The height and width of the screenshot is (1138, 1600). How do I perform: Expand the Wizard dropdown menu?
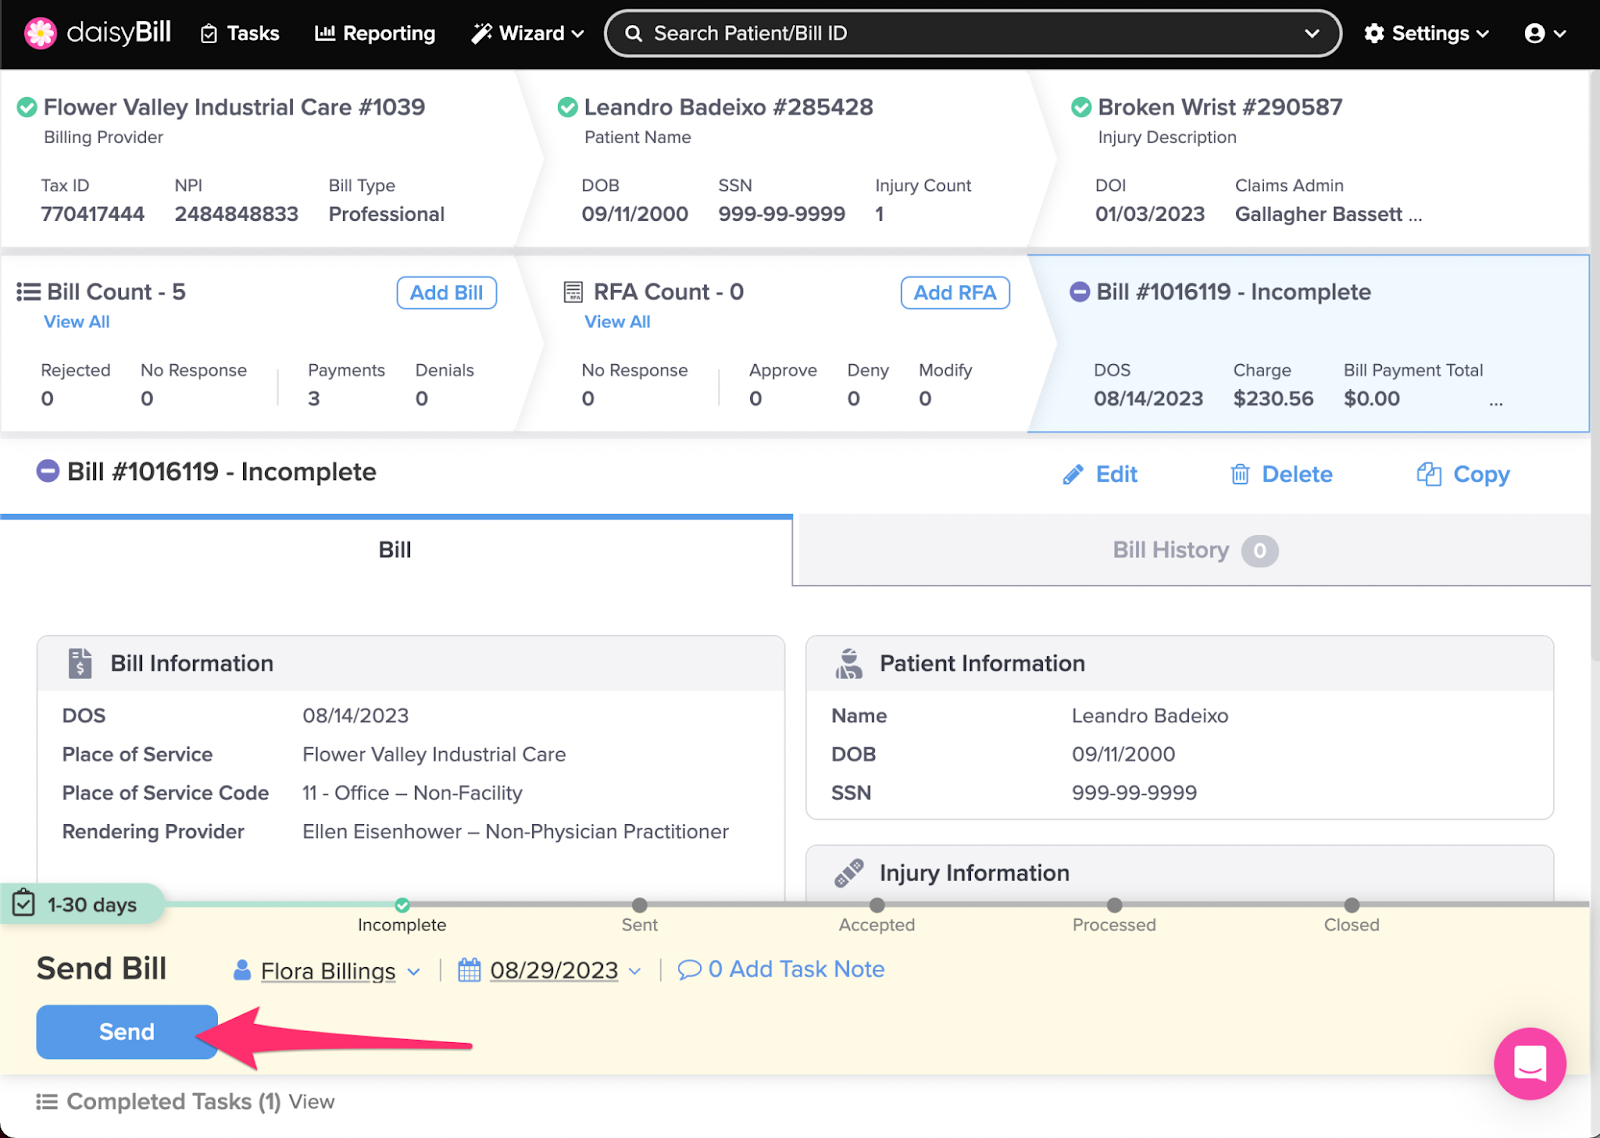(x=527, y=33)
